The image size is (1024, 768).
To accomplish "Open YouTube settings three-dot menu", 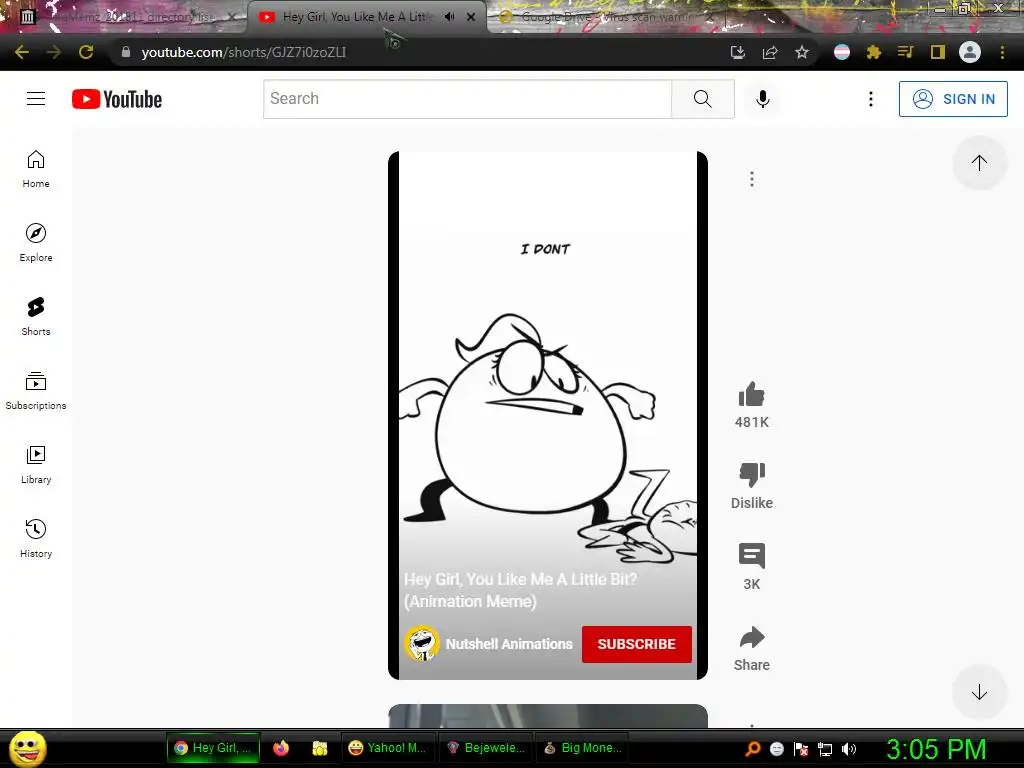I will coord(871,99).
